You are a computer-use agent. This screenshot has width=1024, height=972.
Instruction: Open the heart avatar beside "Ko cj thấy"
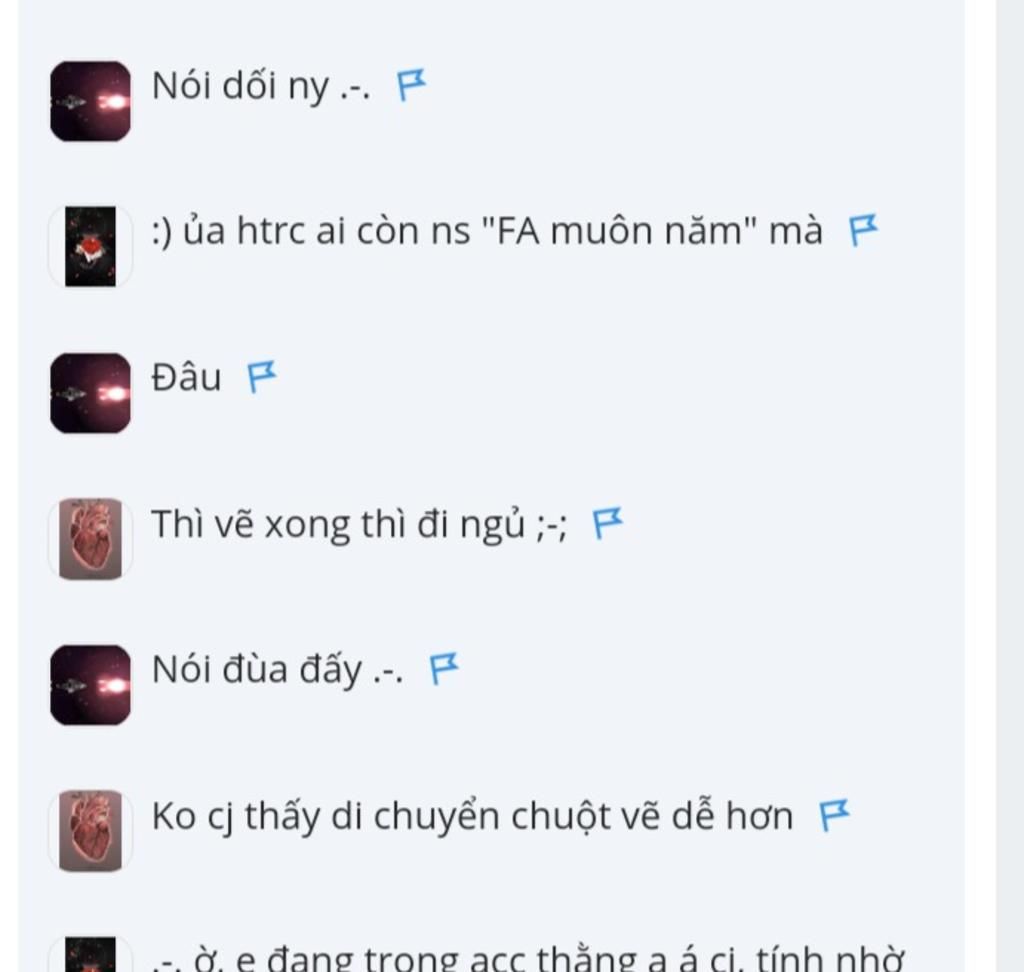tap(90, 831)
